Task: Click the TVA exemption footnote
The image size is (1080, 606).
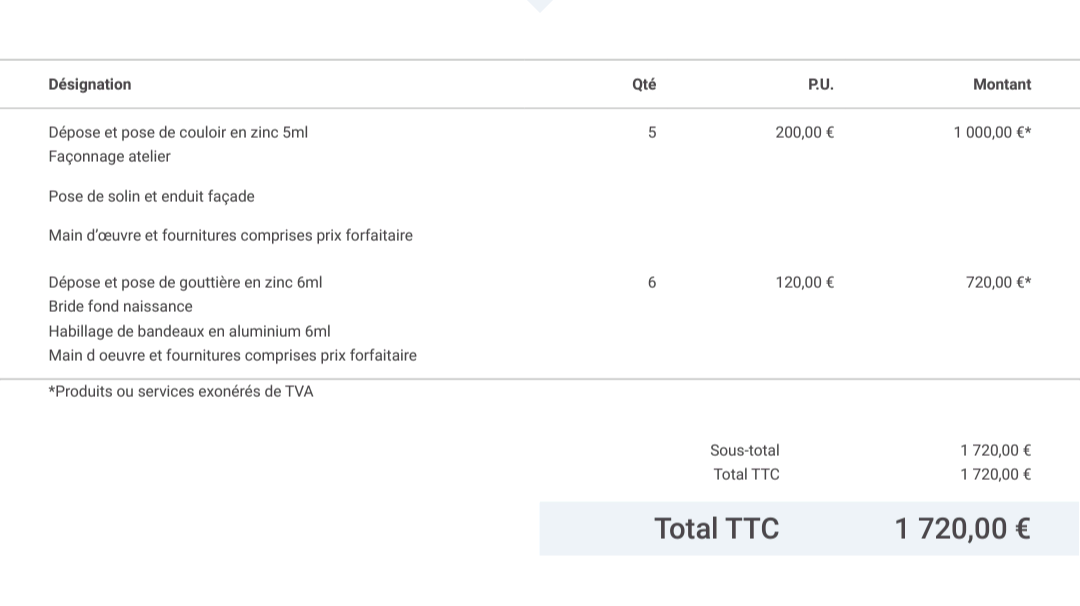Action: 180,392
